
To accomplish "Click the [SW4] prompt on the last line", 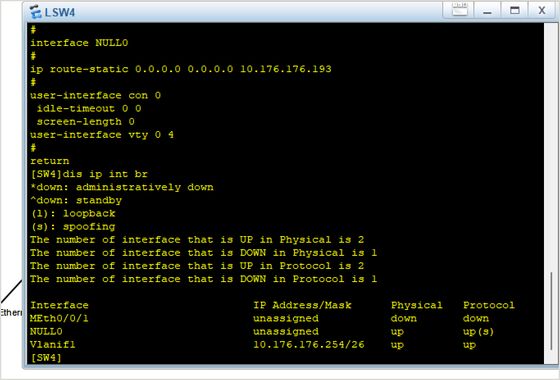I will click(46, 358).
